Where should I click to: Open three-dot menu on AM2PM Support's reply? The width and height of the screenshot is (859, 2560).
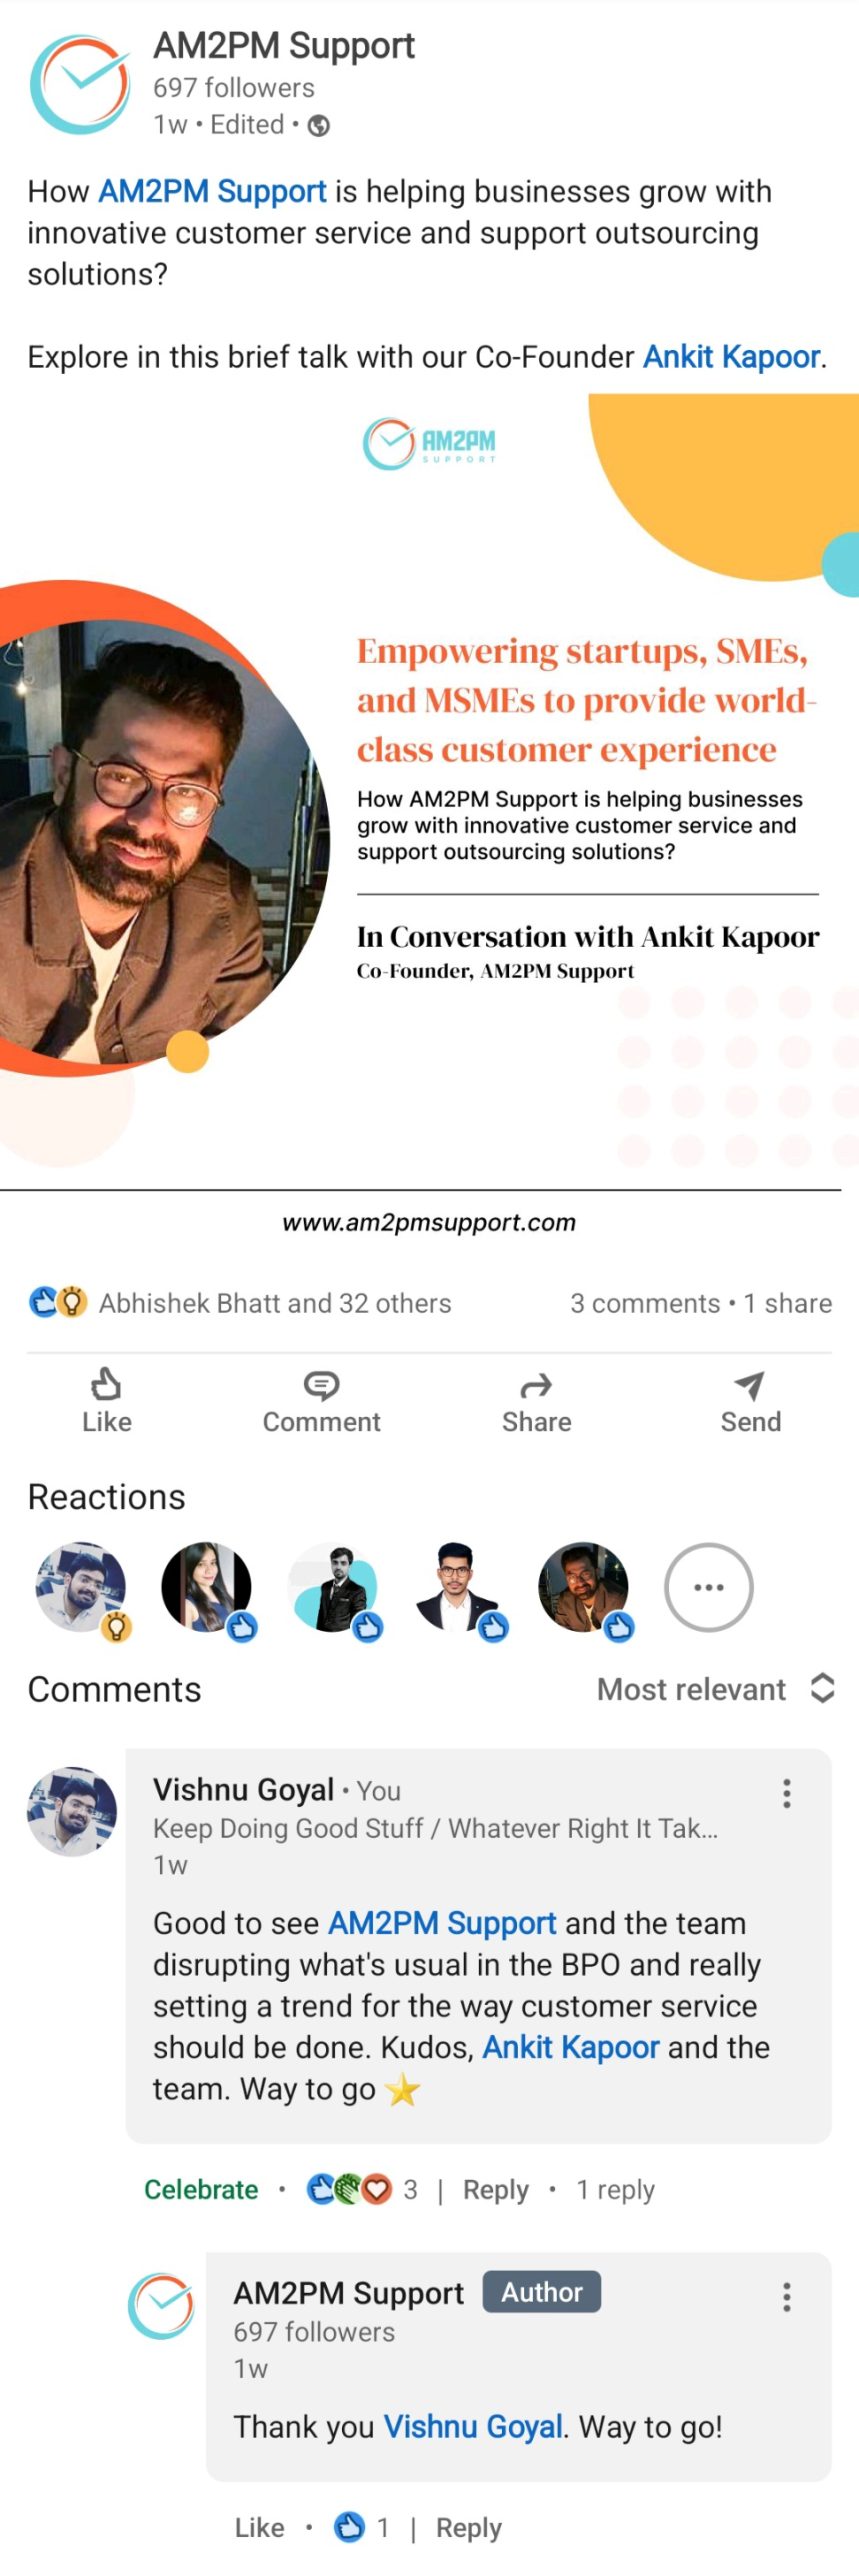point(787,2296)
